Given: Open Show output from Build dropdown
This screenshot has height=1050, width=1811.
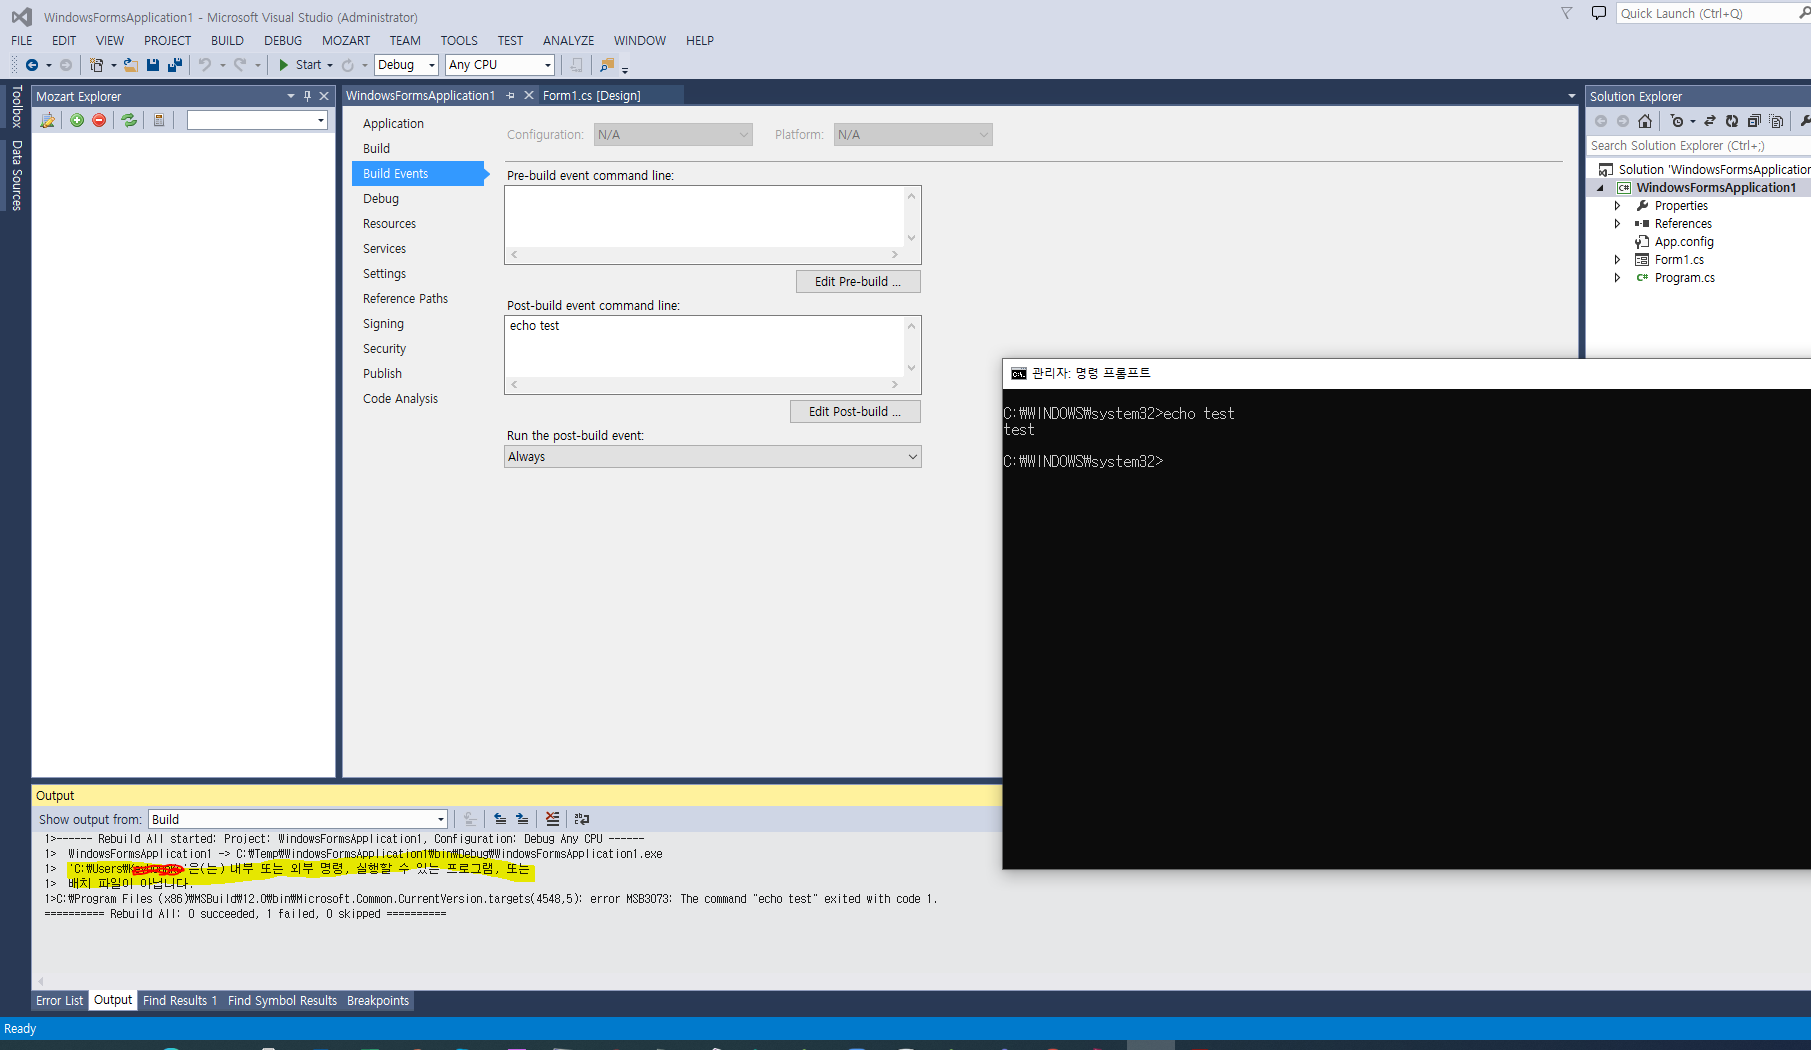Looking at the screenshot, I should [x=298, y=819].
